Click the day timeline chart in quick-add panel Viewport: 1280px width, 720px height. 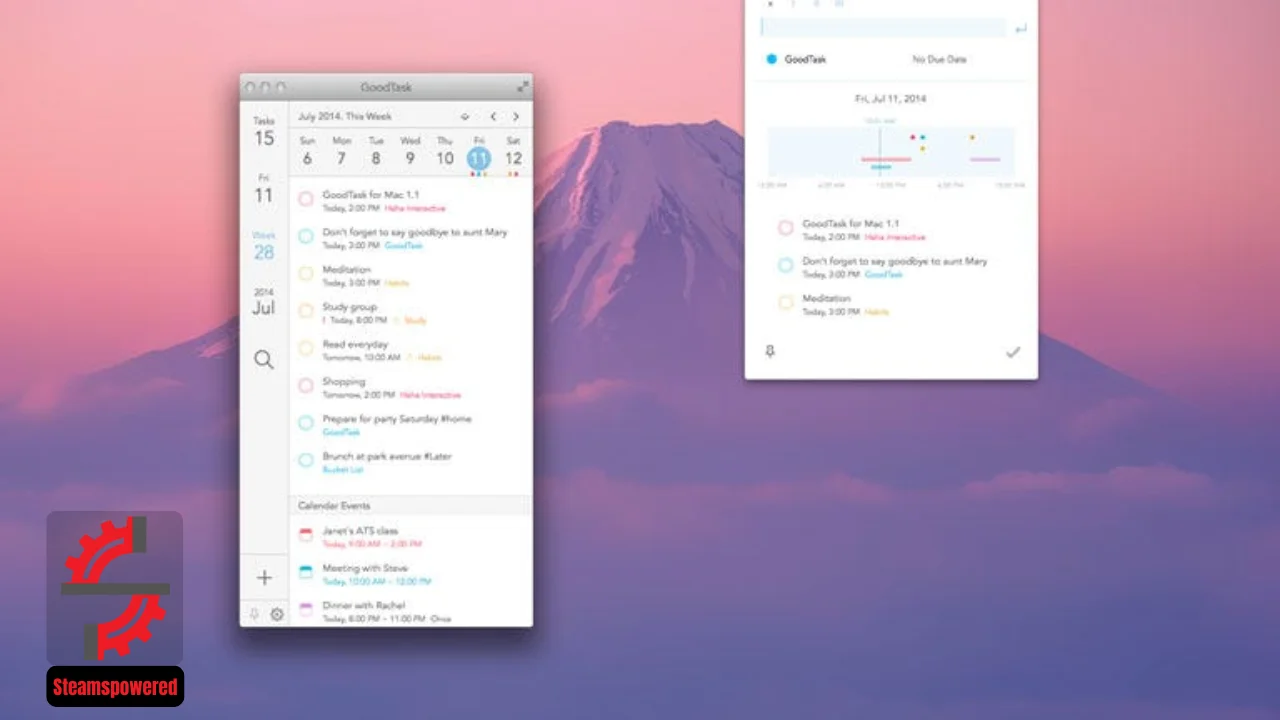pos(891,152)
